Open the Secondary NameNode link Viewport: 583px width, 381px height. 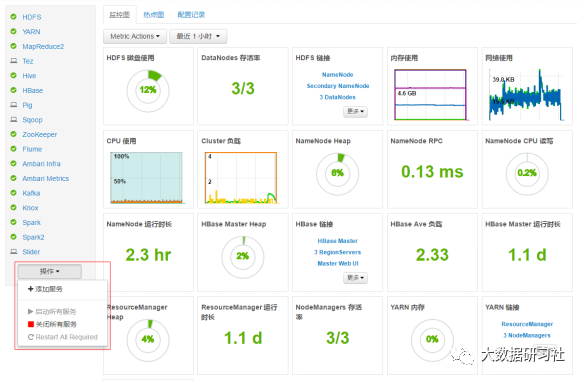(338, 86)
